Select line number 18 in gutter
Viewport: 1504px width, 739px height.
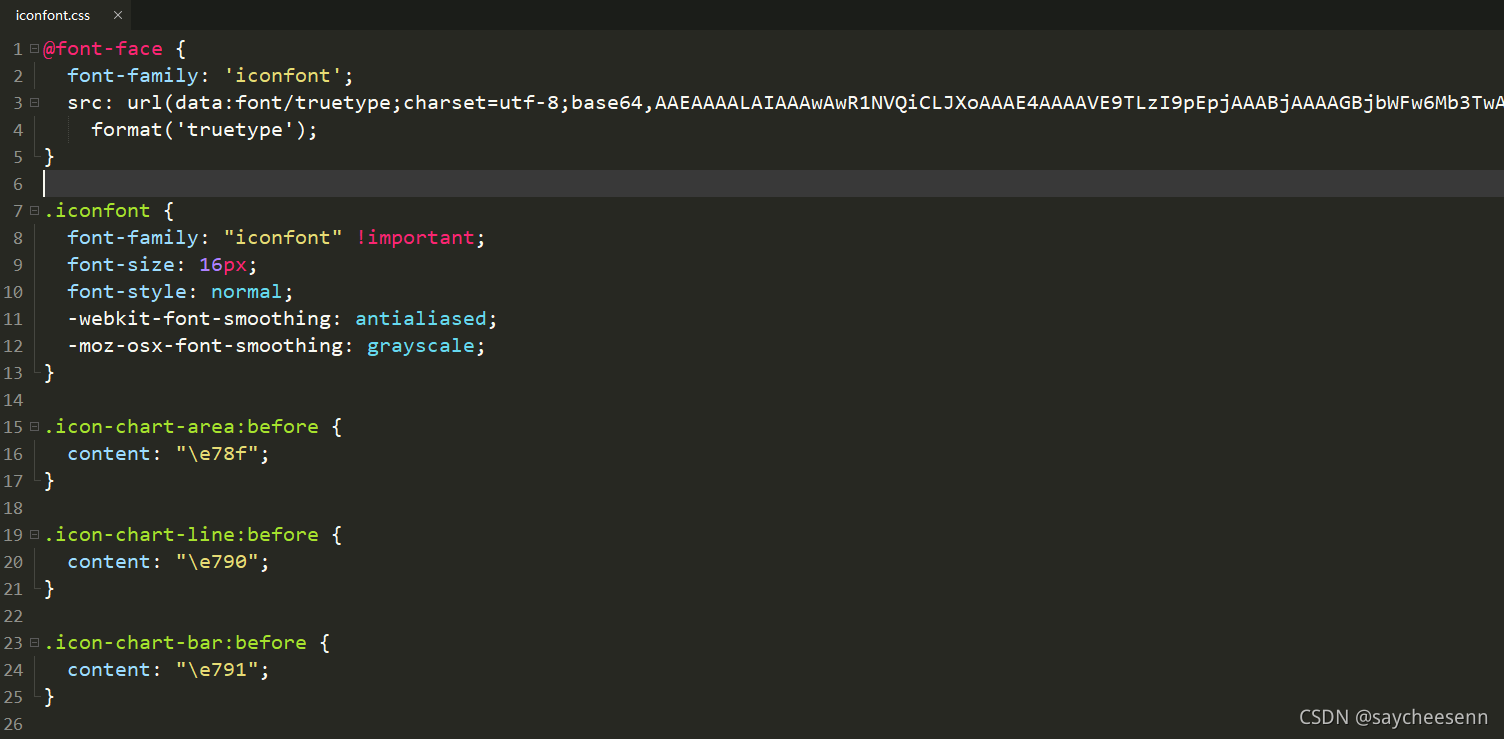click(x=14, y=508)
